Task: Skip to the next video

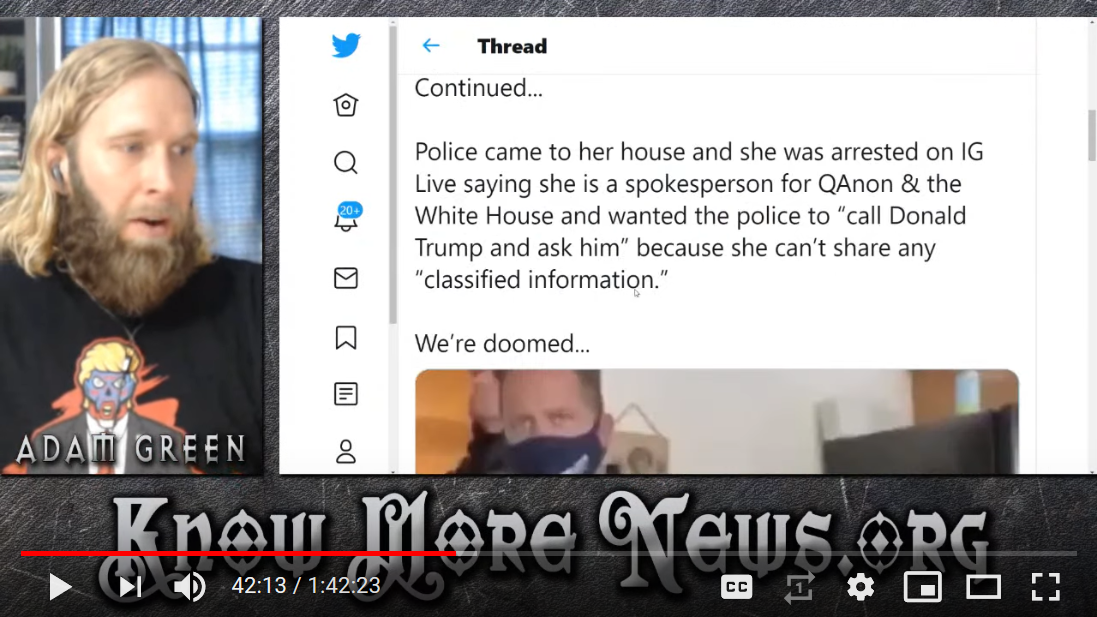Action: [x=129, y=586]
